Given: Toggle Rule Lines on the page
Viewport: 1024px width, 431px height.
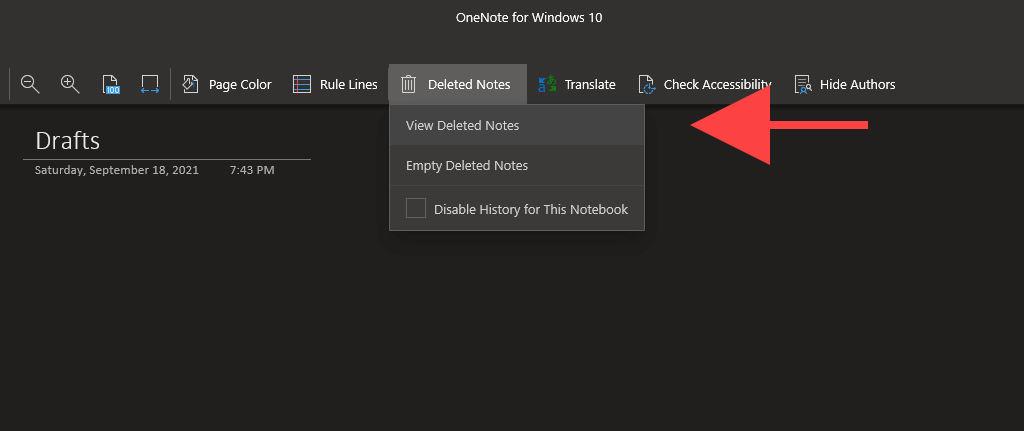Looking at the screenshot, I should point(335,85).
